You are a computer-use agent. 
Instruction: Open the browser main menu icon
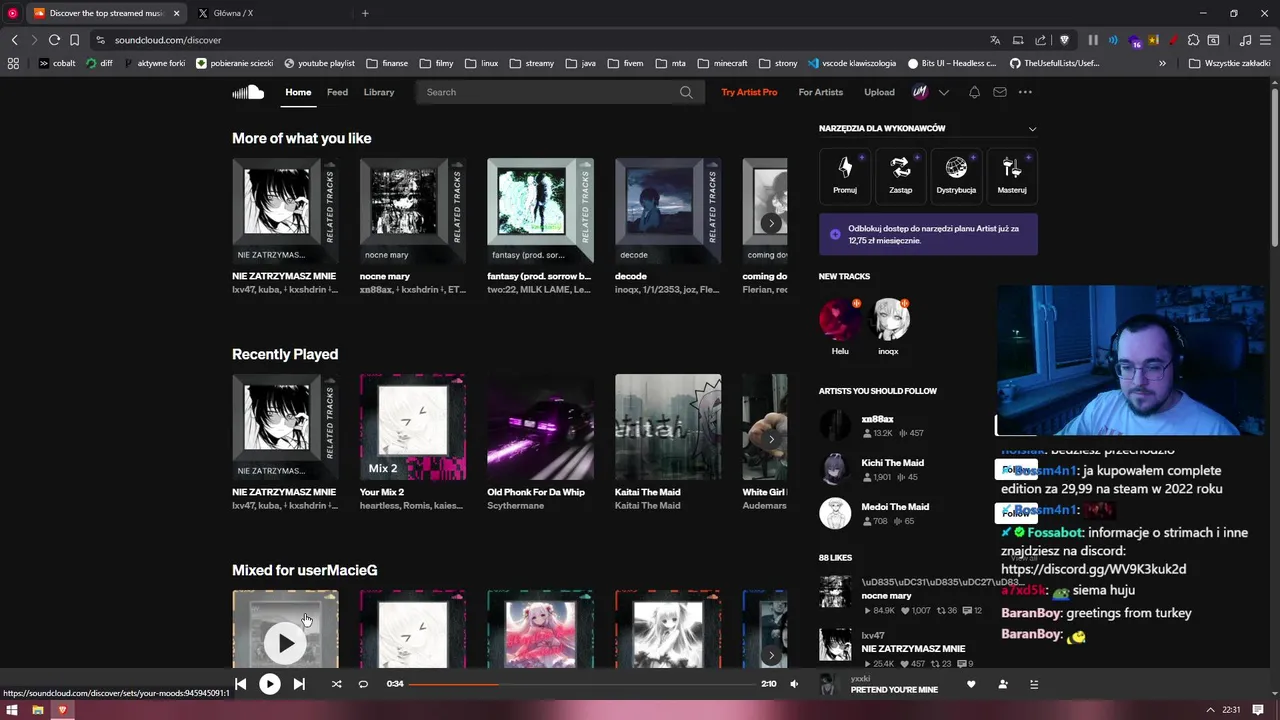point(1265,40)
